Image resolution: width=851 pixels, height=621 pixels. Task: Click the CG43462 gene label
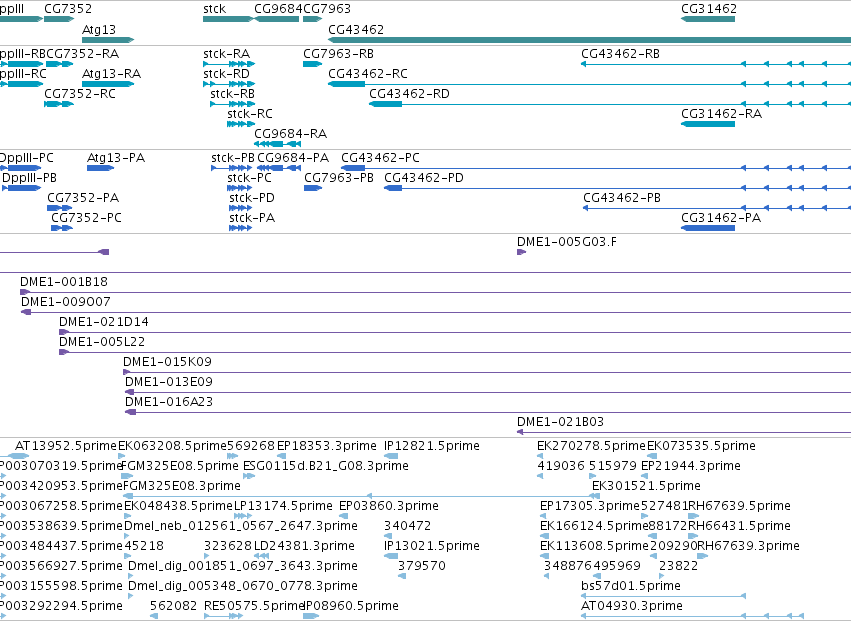(356, 29)
